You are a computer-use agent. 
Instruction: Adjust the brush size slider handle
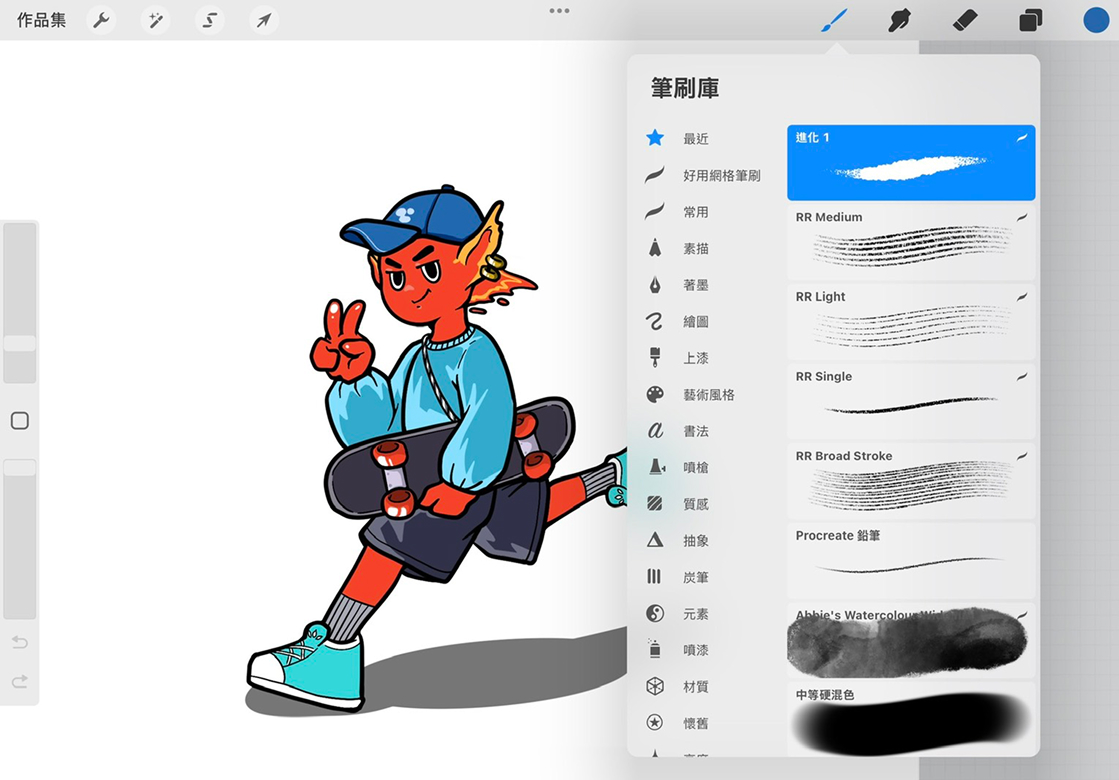click(x=20, y=343)
